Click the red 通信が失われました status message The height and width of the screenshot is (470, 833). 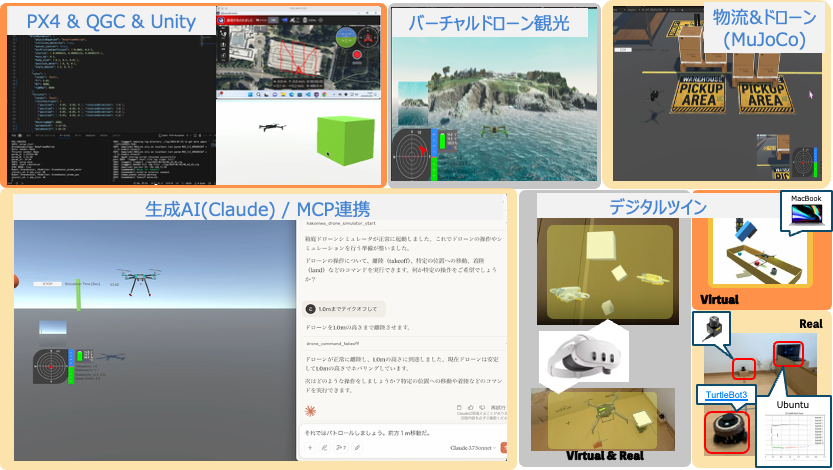pyautogui.click(x=240, y=20)
